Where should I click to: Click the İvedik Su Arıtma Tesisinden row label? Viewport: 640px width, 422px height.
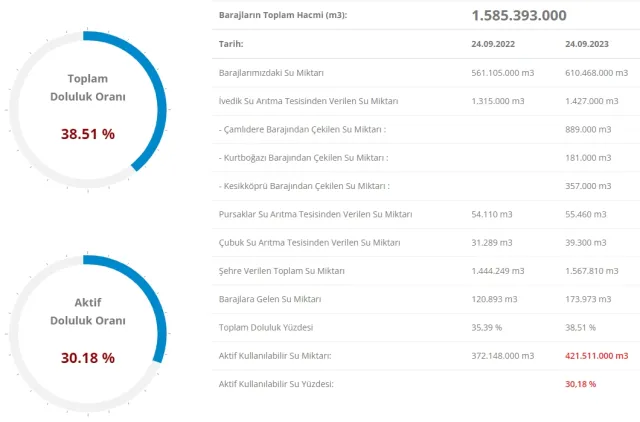[308, 101]
